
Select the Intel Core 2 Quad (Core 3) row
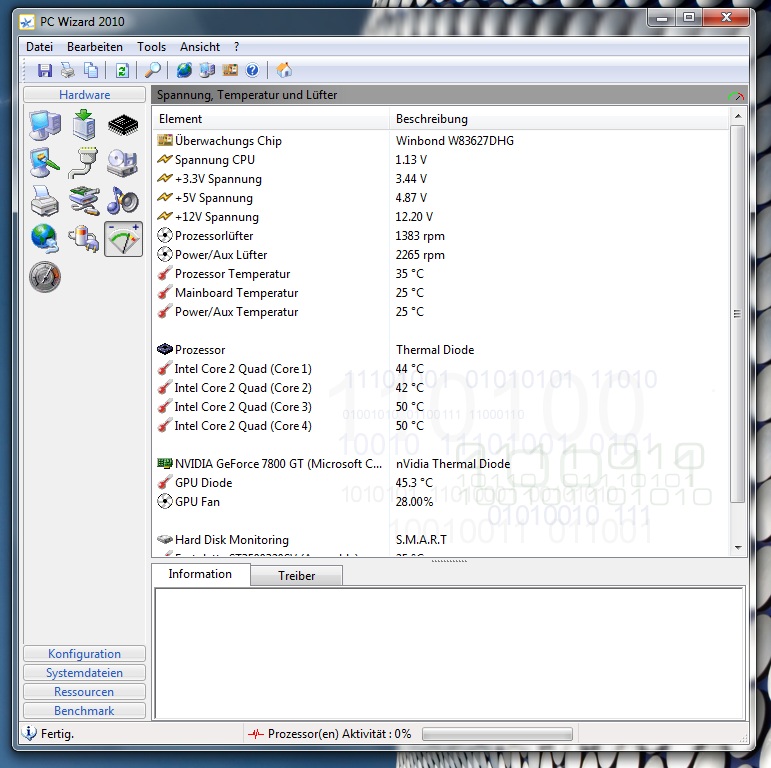point(441,407)
